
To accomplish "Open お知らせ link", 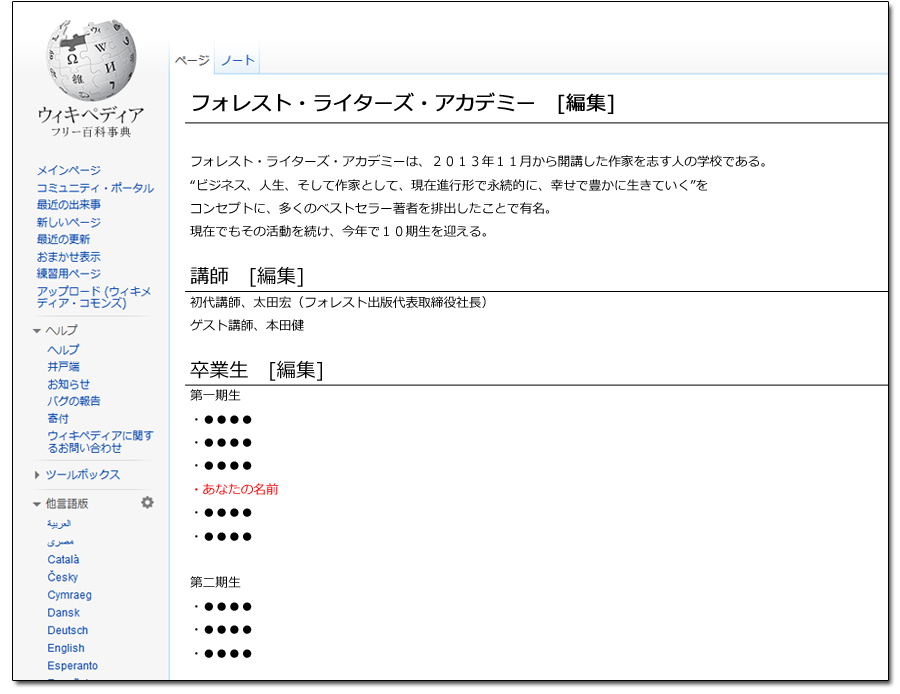I will [x=68, y=384].
